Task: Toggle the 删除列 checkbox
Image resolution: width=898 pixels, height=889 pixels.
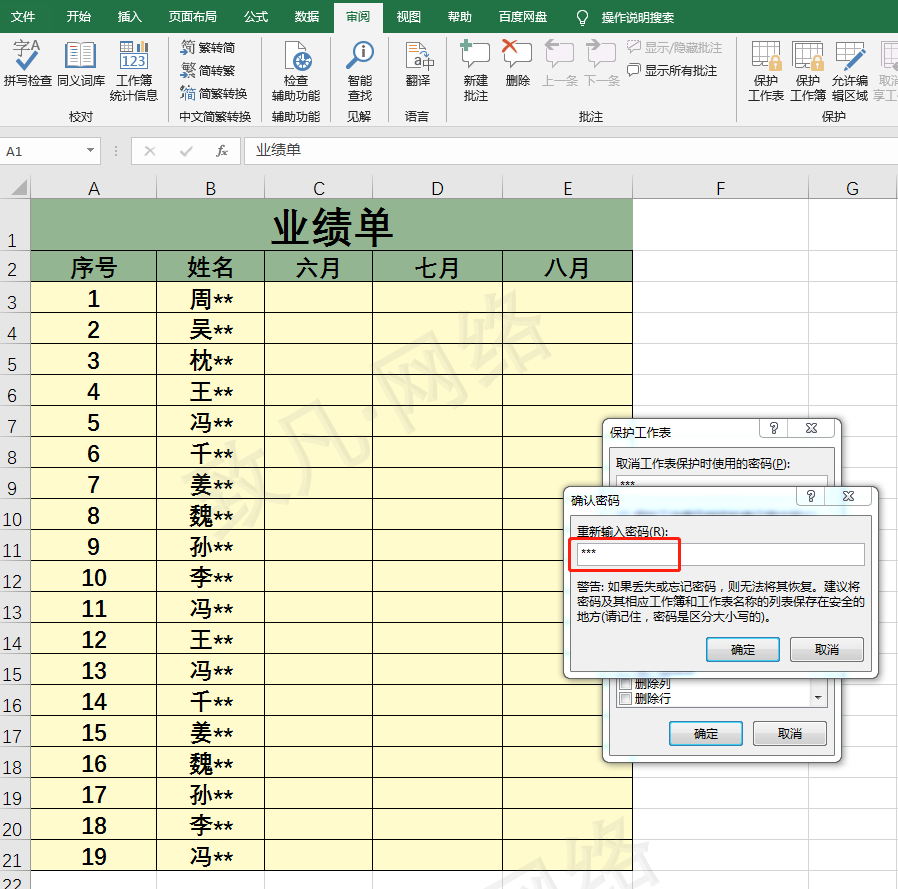Action: pos(625,683)
